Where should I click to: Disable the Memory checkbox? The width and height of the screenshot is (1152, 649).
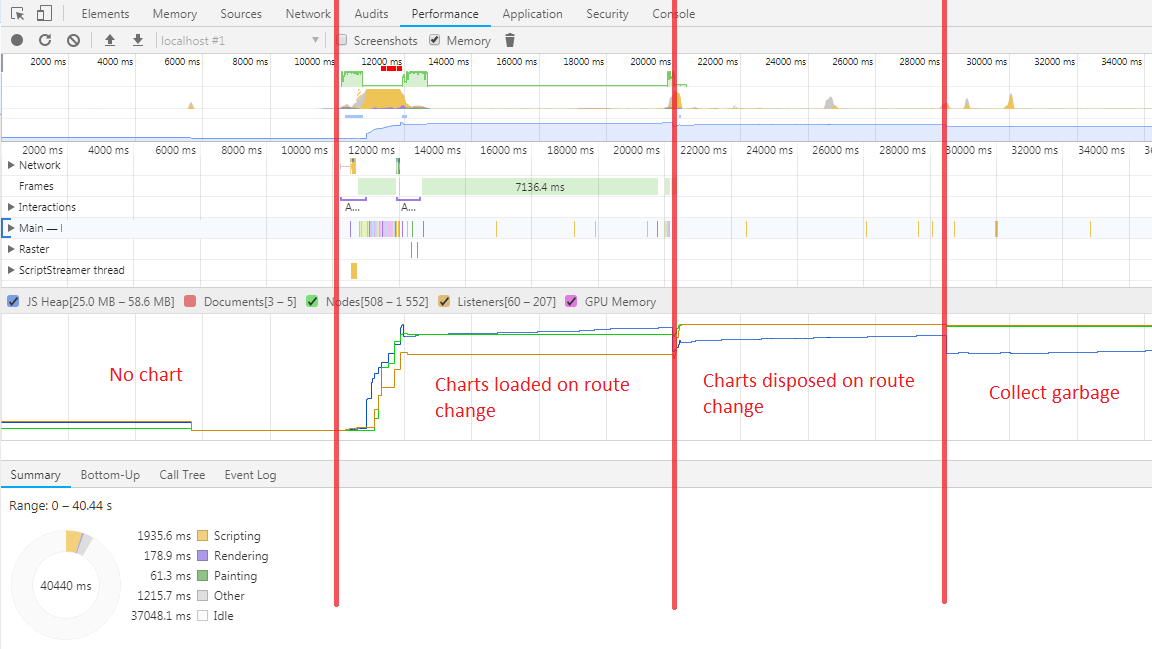point(434,40)
